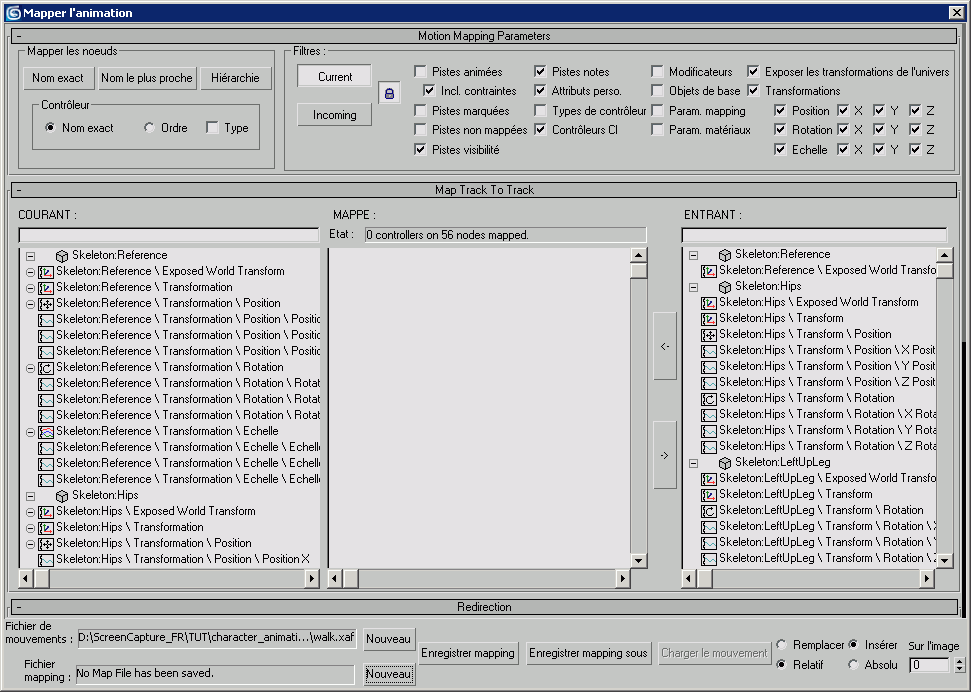Collapse Skeleton:Reference \ Transformation \ Position in COURANT

coord(30,304)
